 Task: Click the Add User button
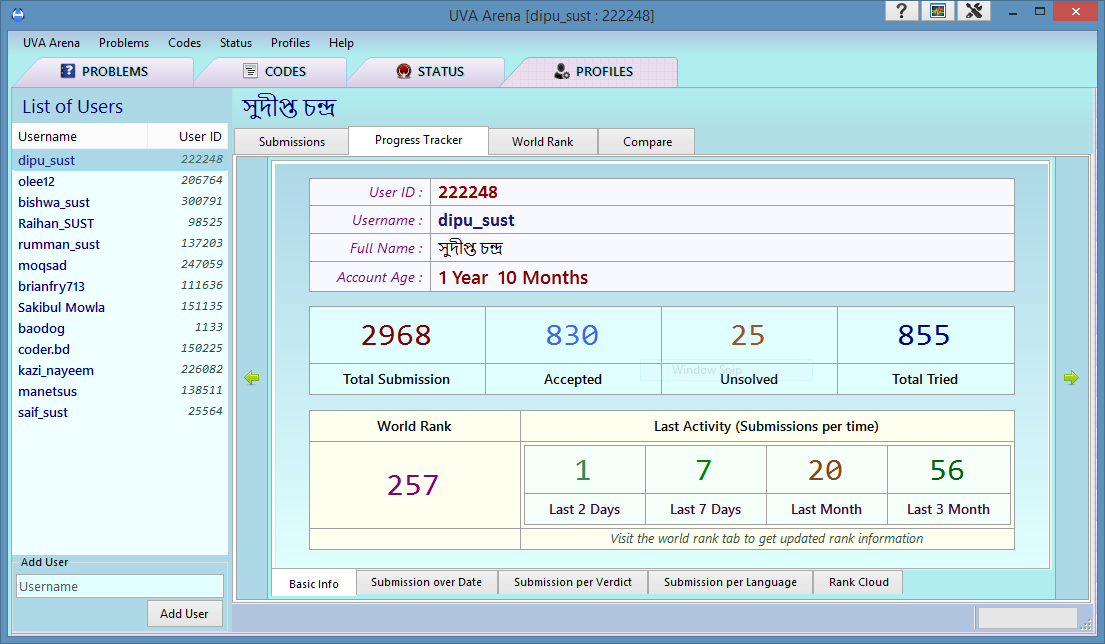click(185, 614)
